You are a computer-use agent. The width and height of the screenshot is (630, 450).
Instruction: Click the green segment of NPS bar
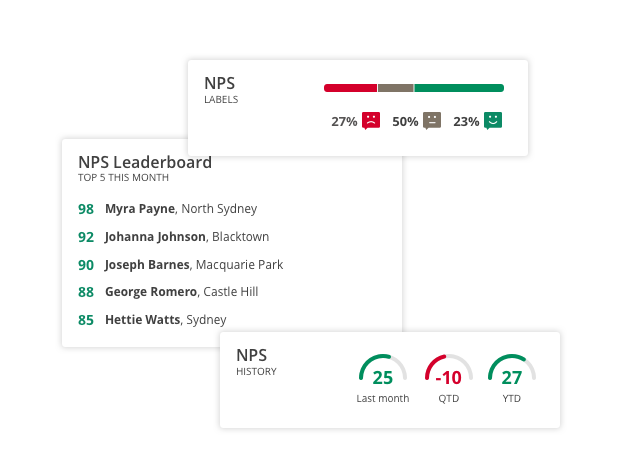(x=459, y=88)
